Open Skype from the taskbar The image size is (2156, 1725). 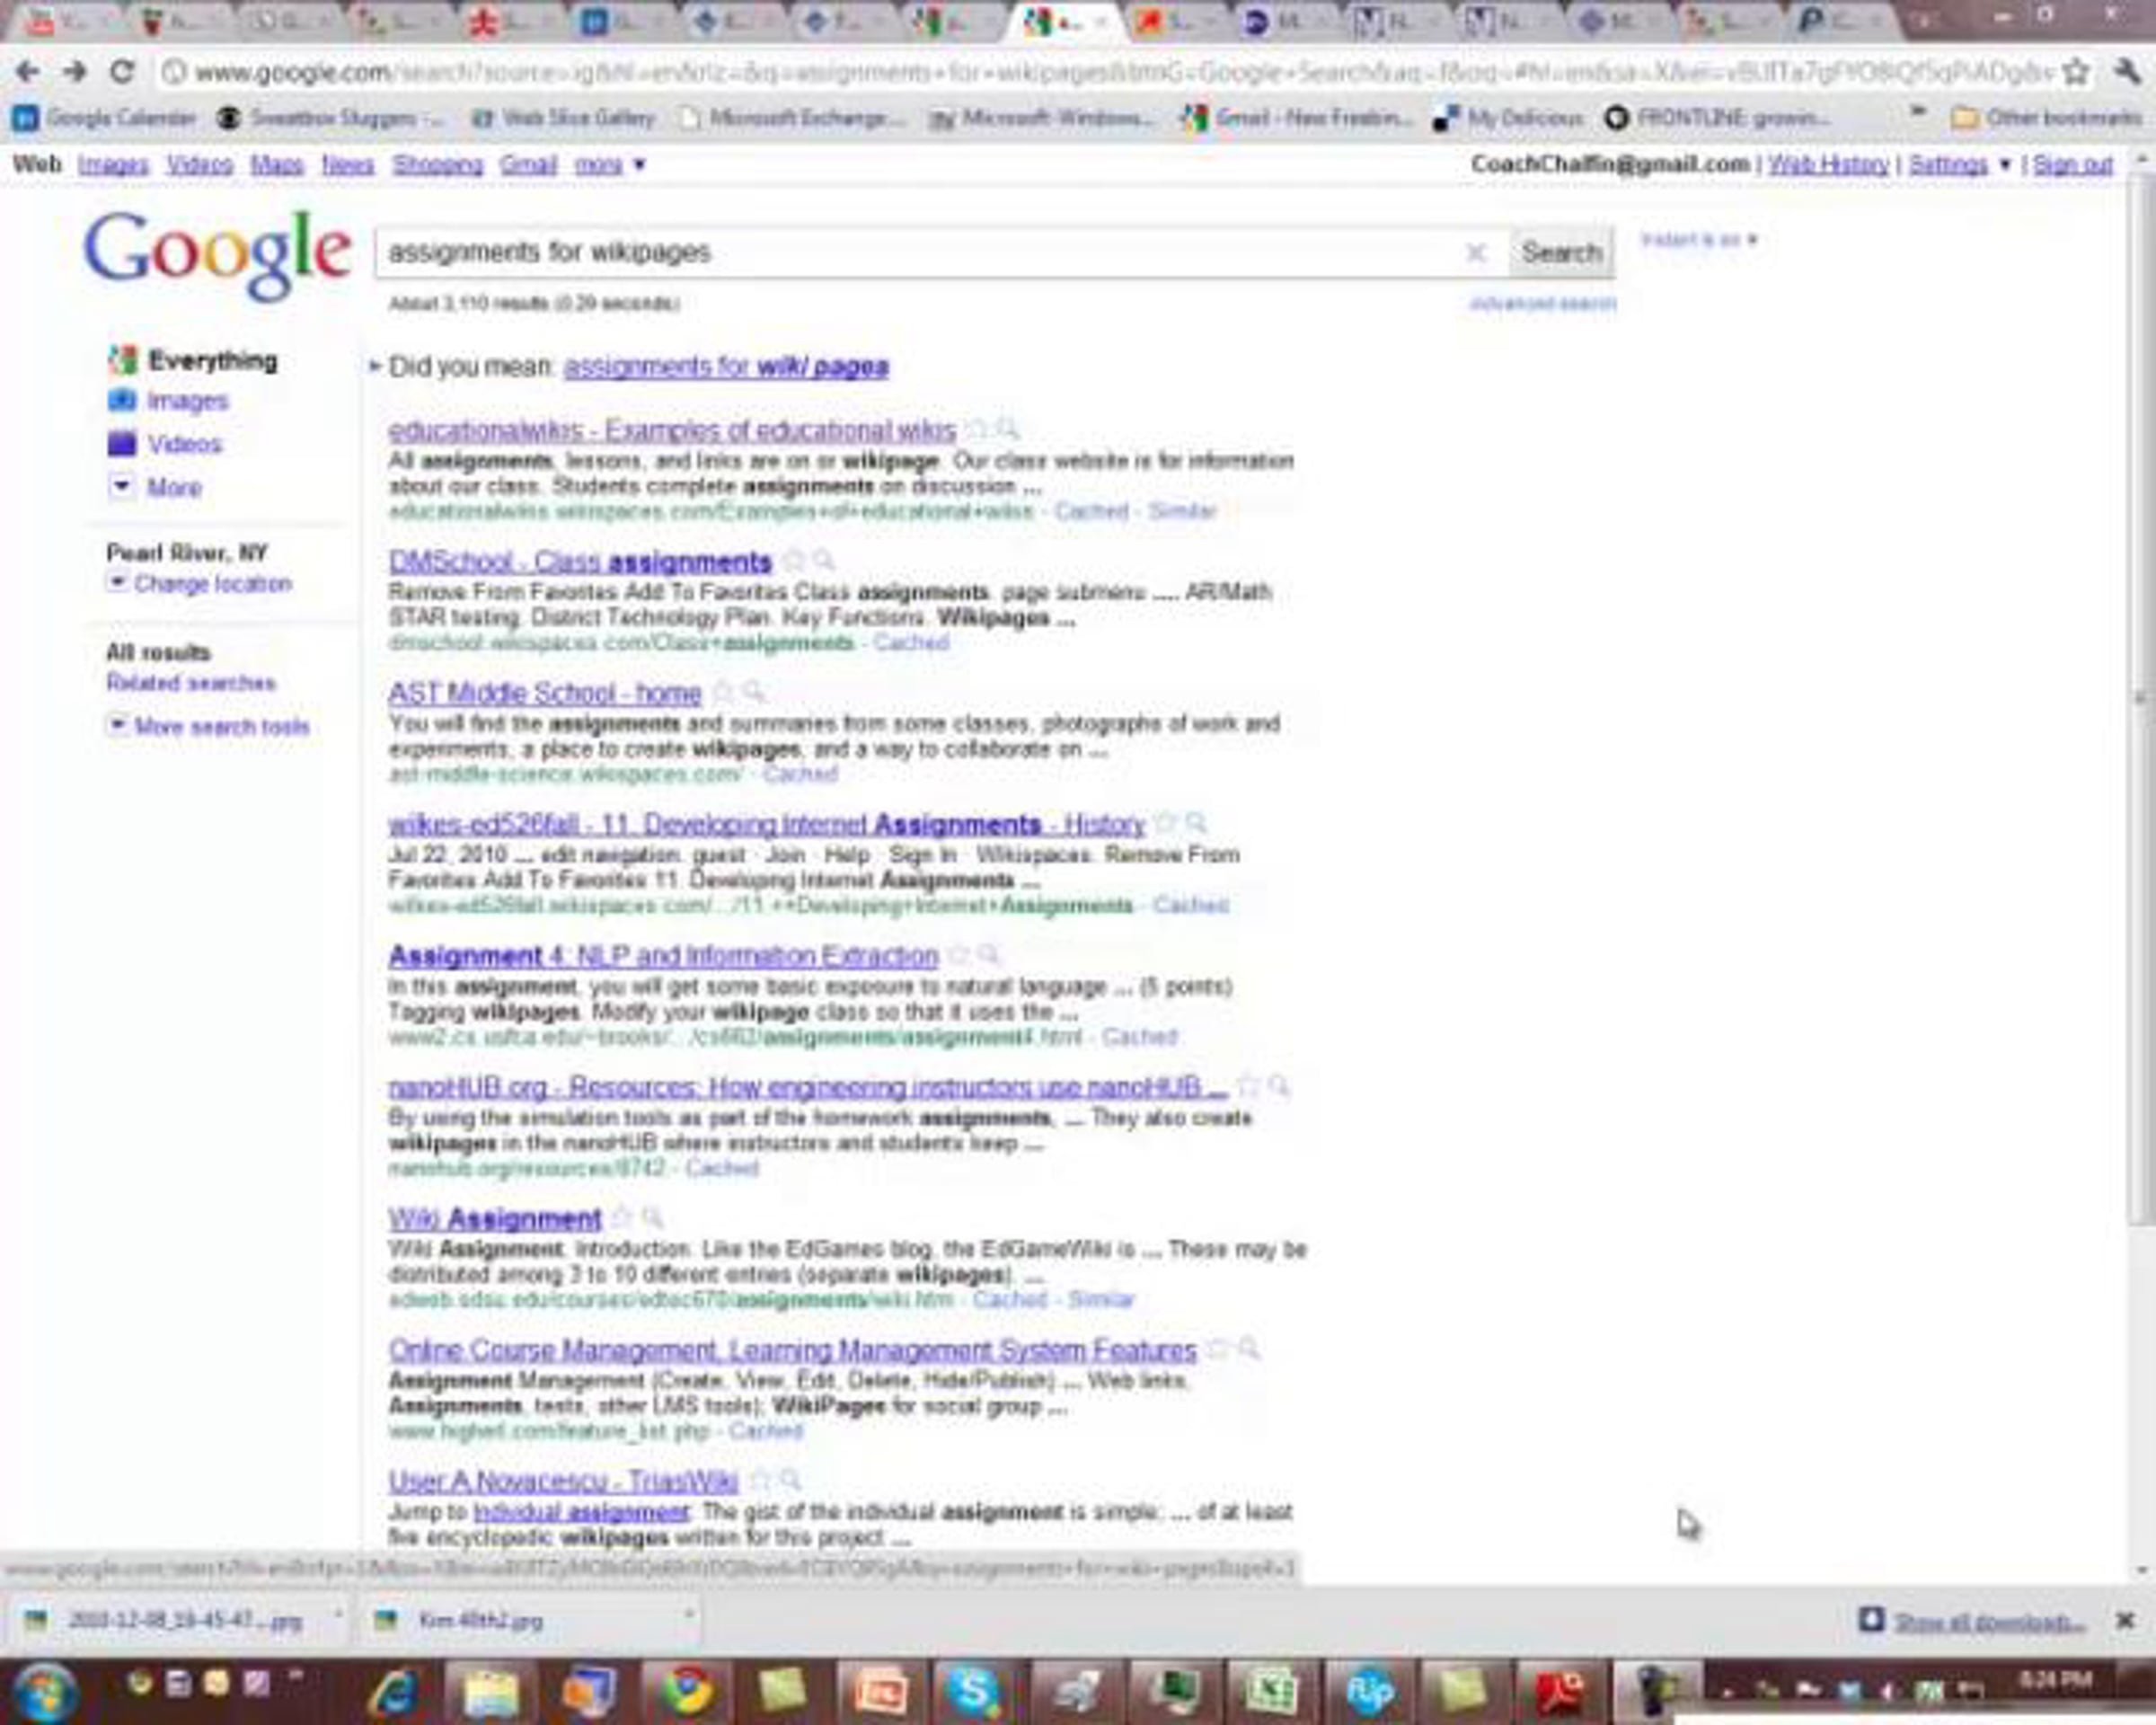coord(972,1692)
